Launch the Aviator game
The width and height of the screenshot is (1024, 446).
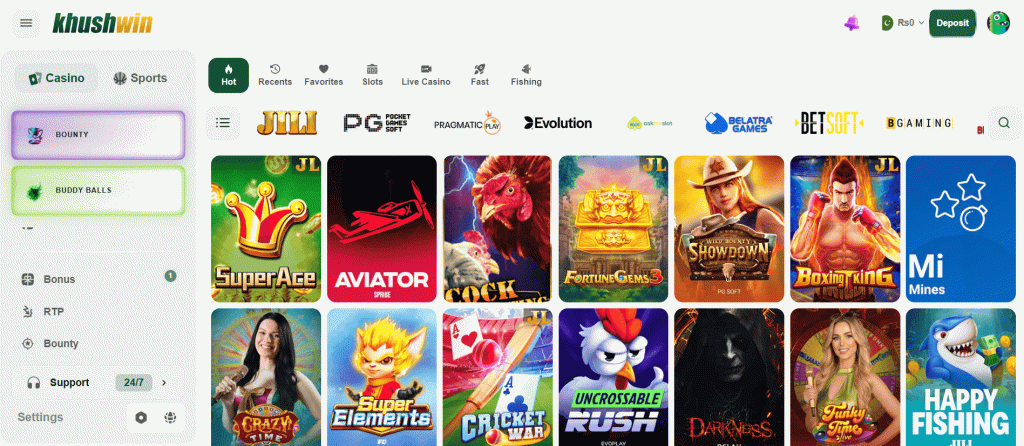point(381,229)
